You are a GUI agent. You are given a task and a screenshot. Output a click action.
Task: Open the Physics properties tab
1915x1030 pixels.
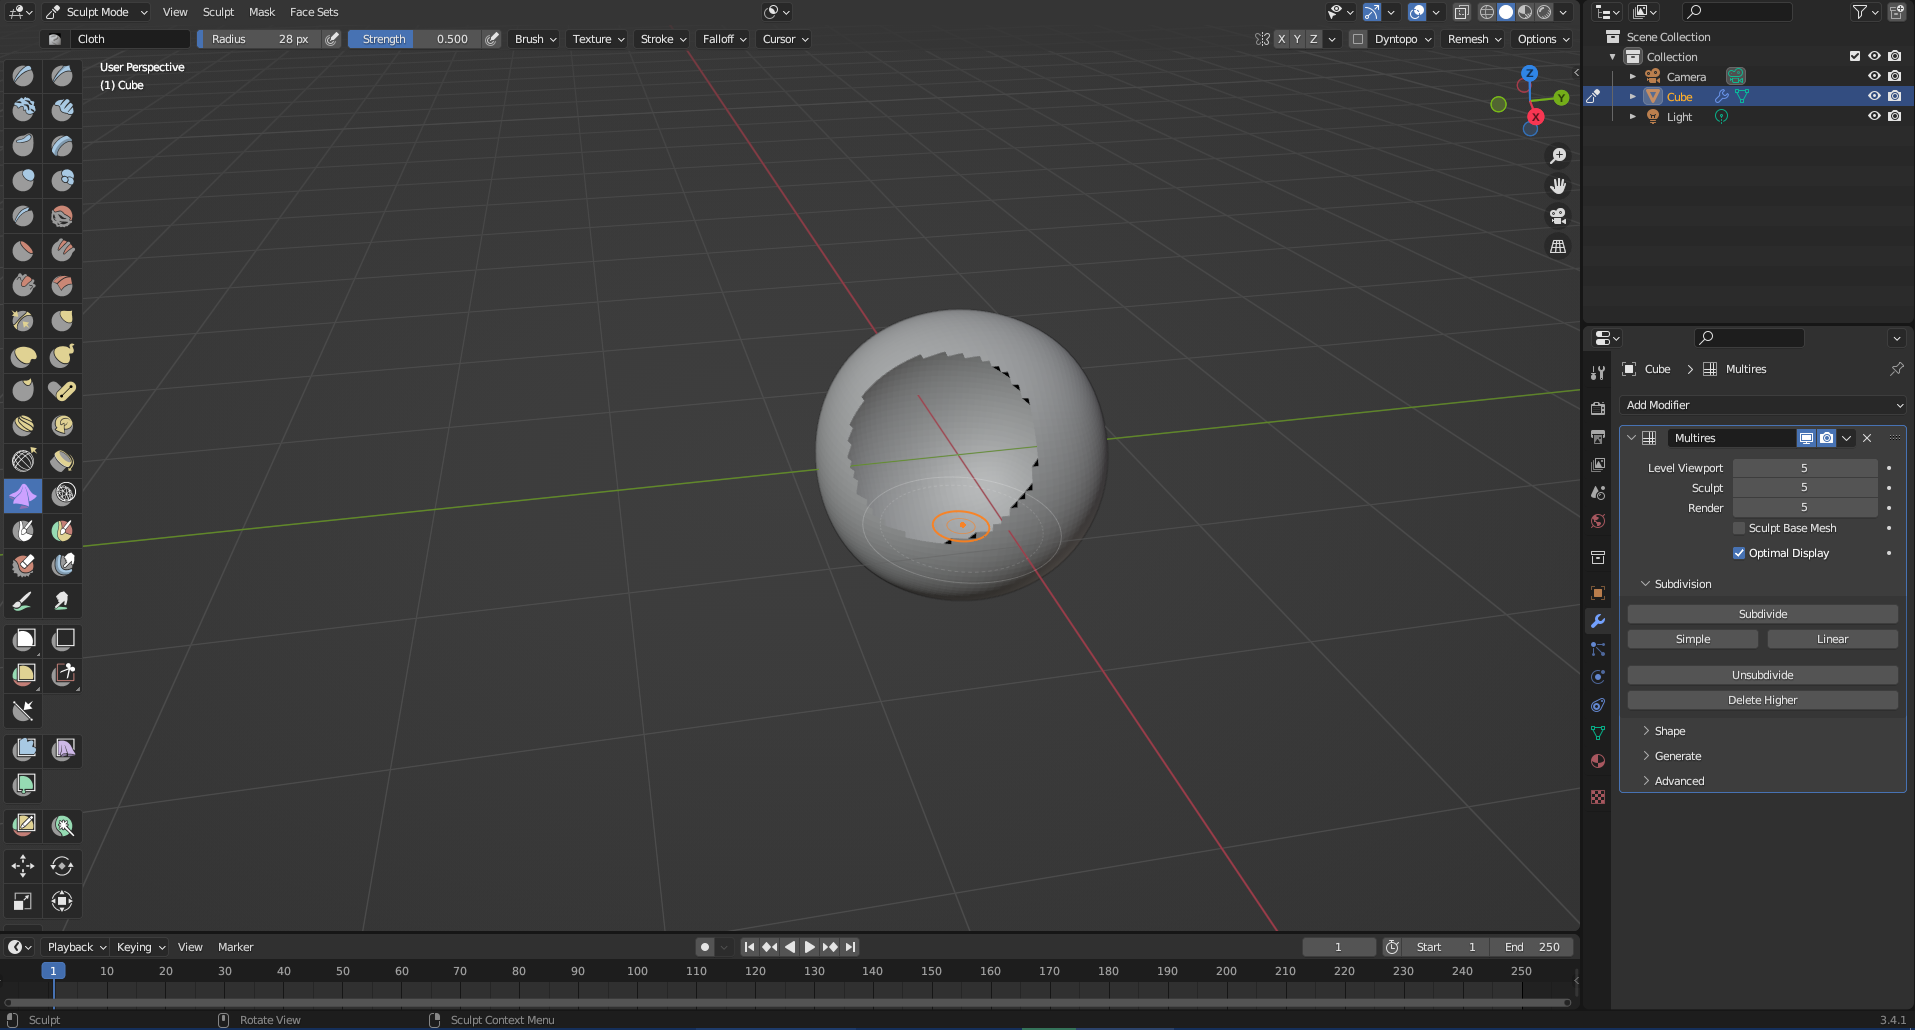1598,677
